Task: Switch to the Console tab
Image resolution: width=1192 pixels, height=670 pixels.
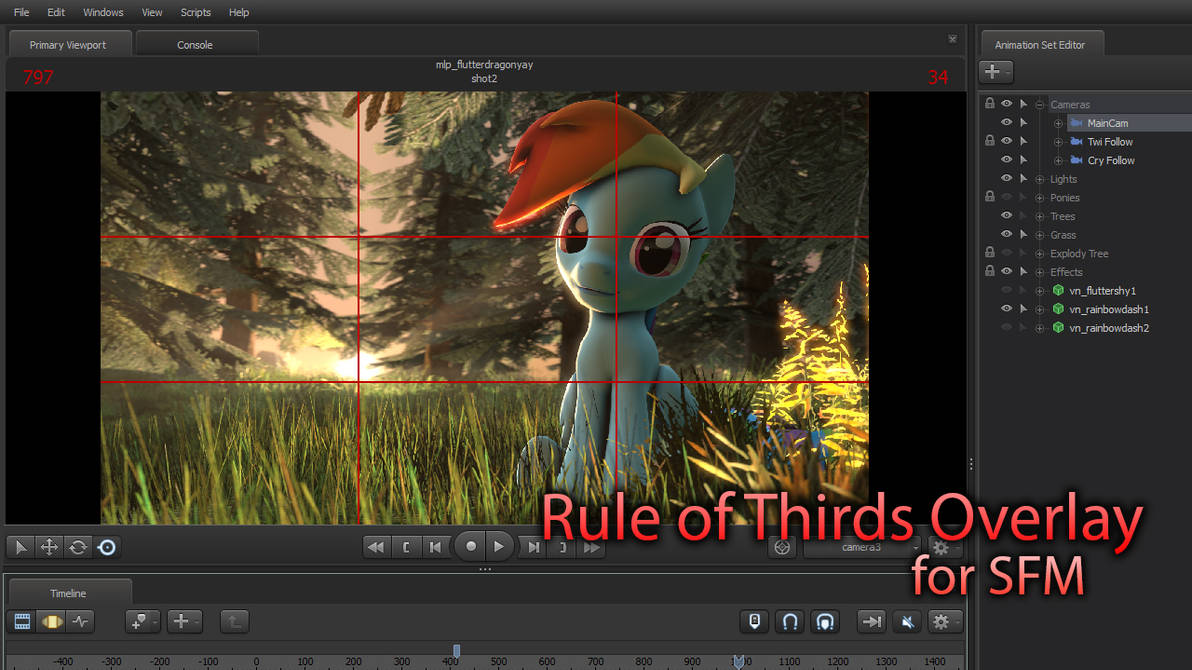Action: pos(195,44)
